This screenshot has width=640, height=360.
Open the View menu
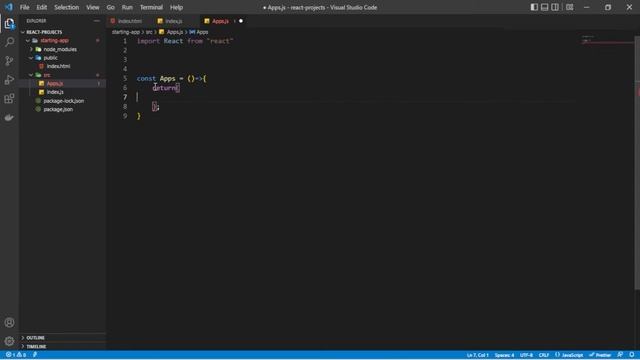(93, 7)
